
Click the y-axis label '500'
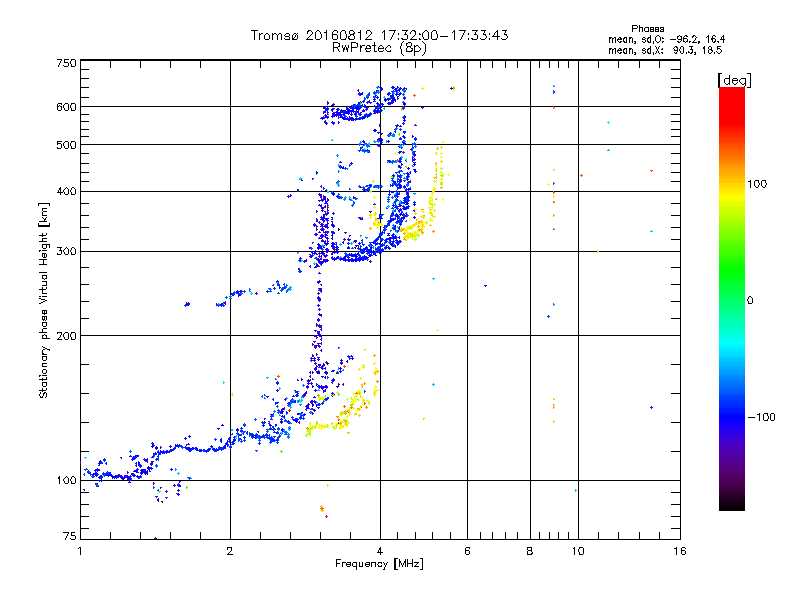tap(66, 145)
